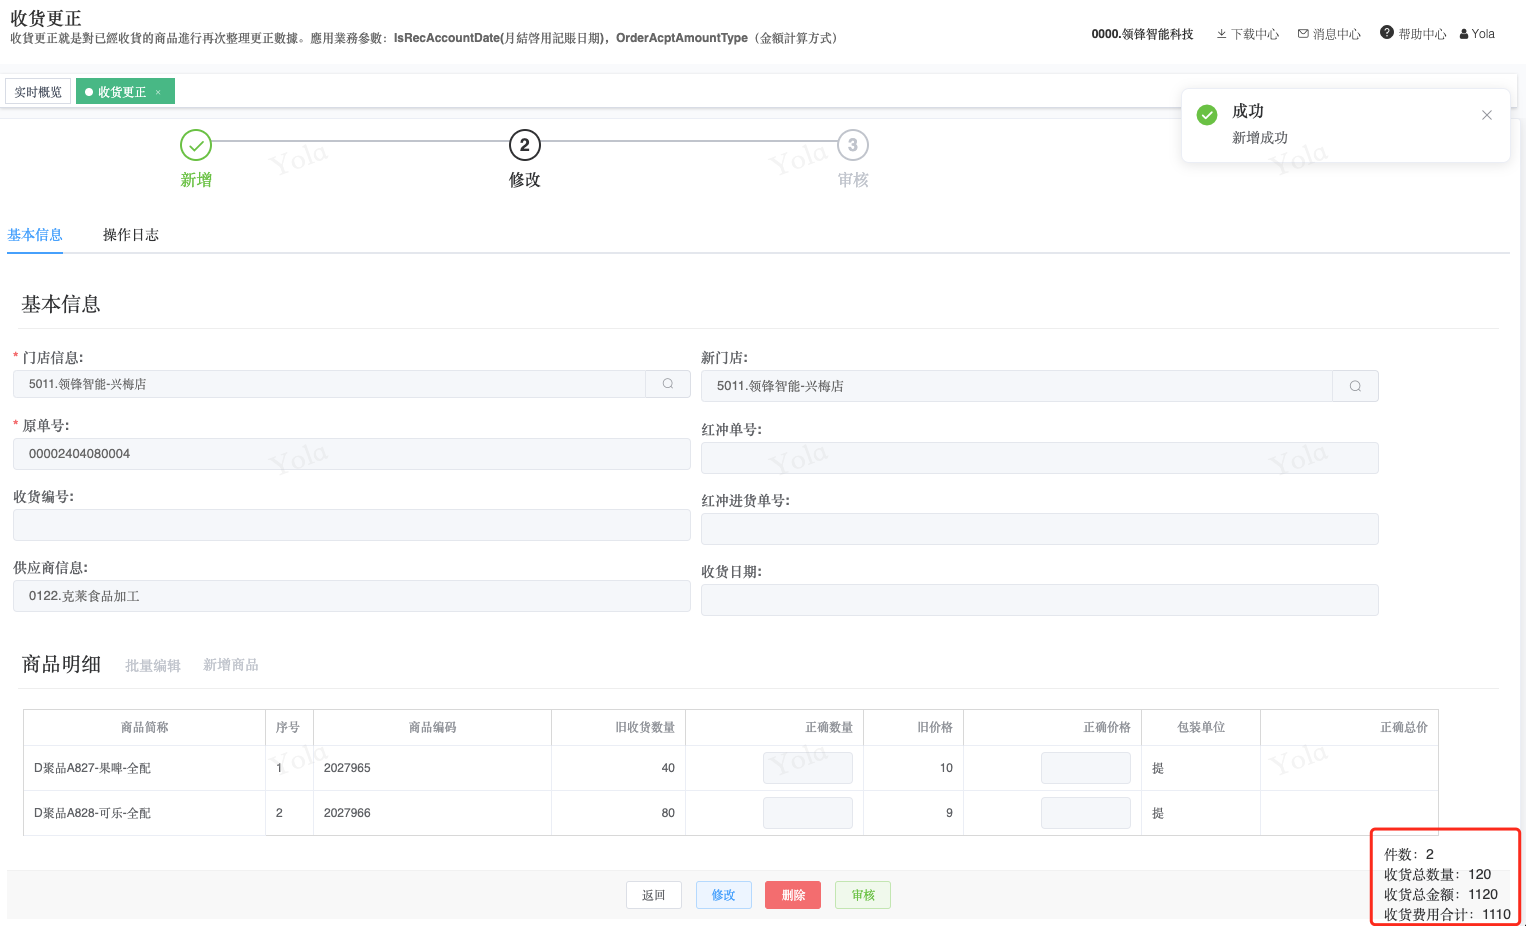Focus the 红冲进货单号 input field
1526x926 pixels.
tap(1040, 529)
